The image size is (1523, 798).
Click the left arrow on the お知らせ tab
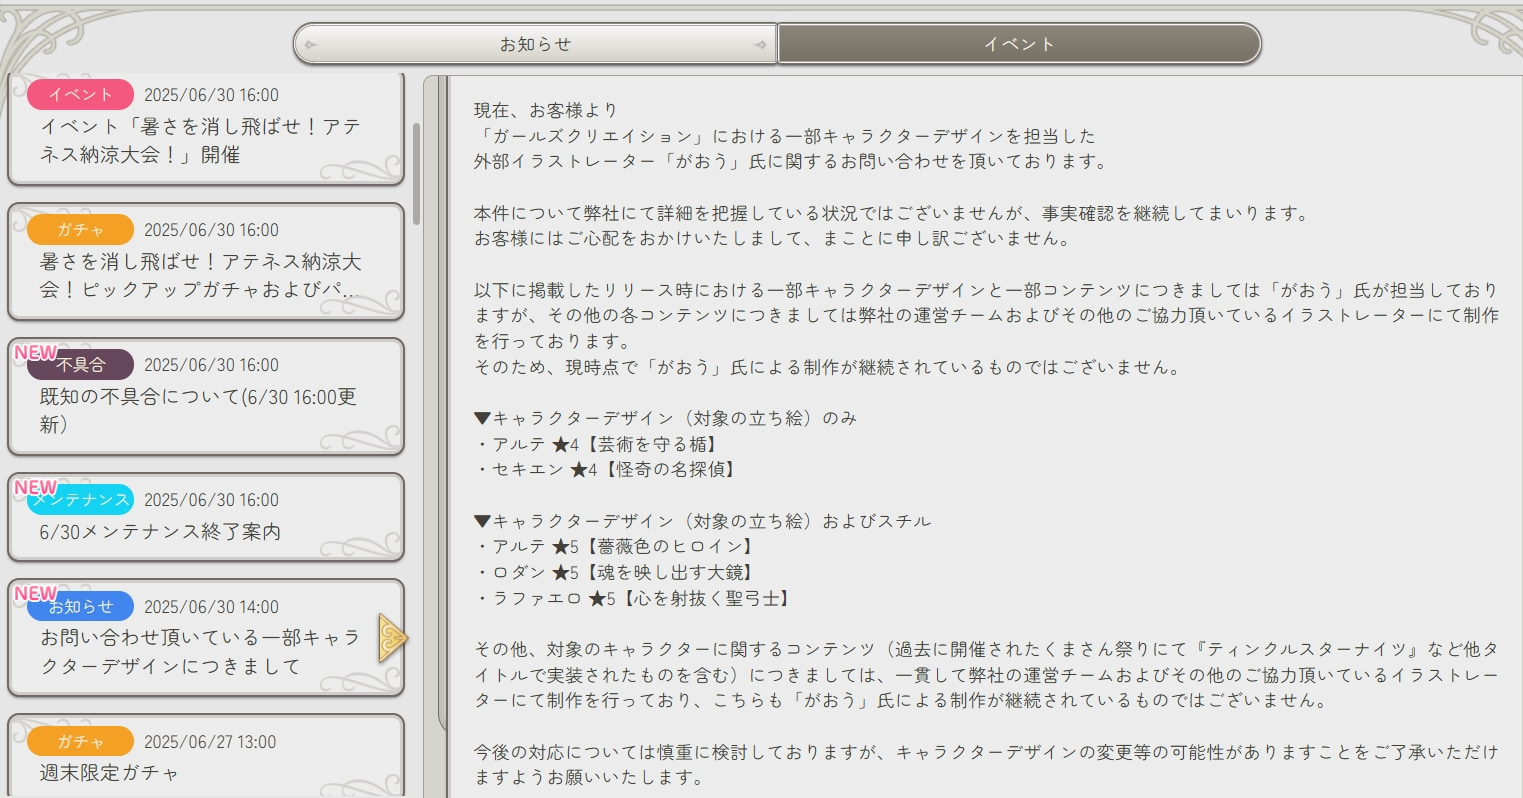click(310, 44)
